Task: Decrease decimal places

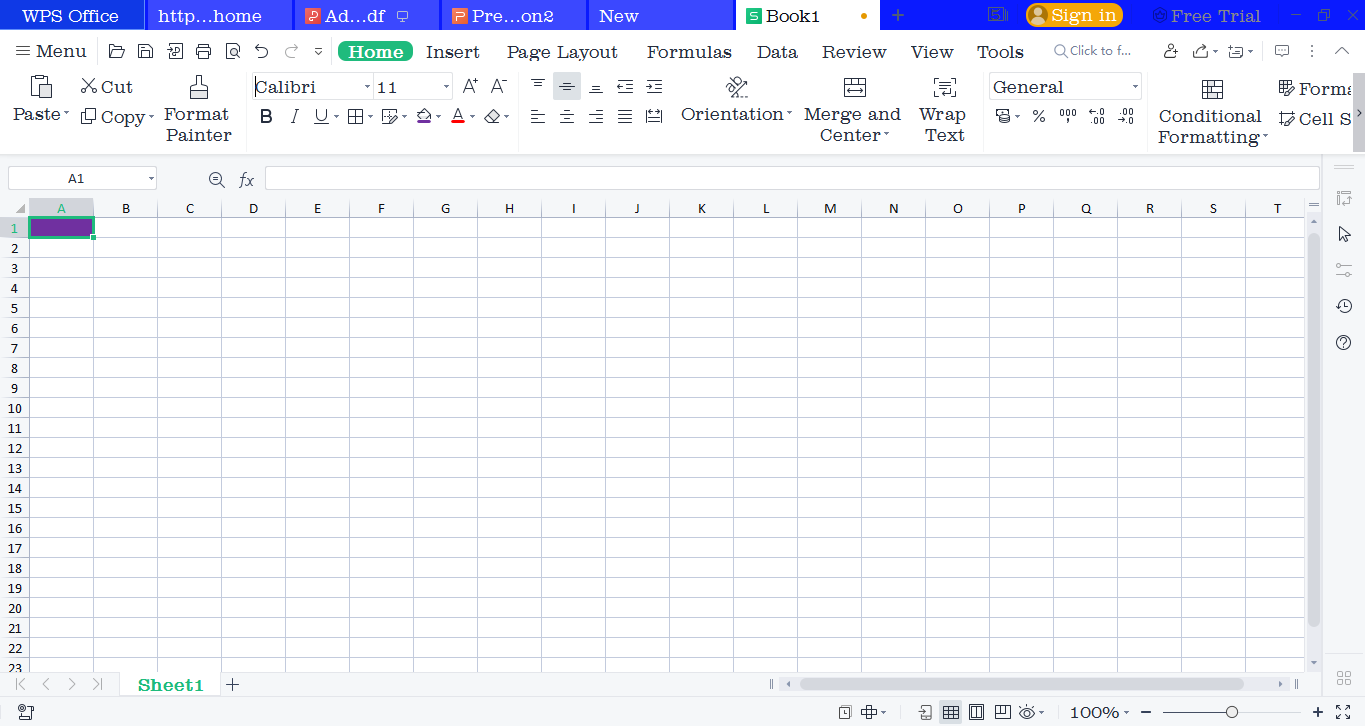Action: pos(1125,116)
